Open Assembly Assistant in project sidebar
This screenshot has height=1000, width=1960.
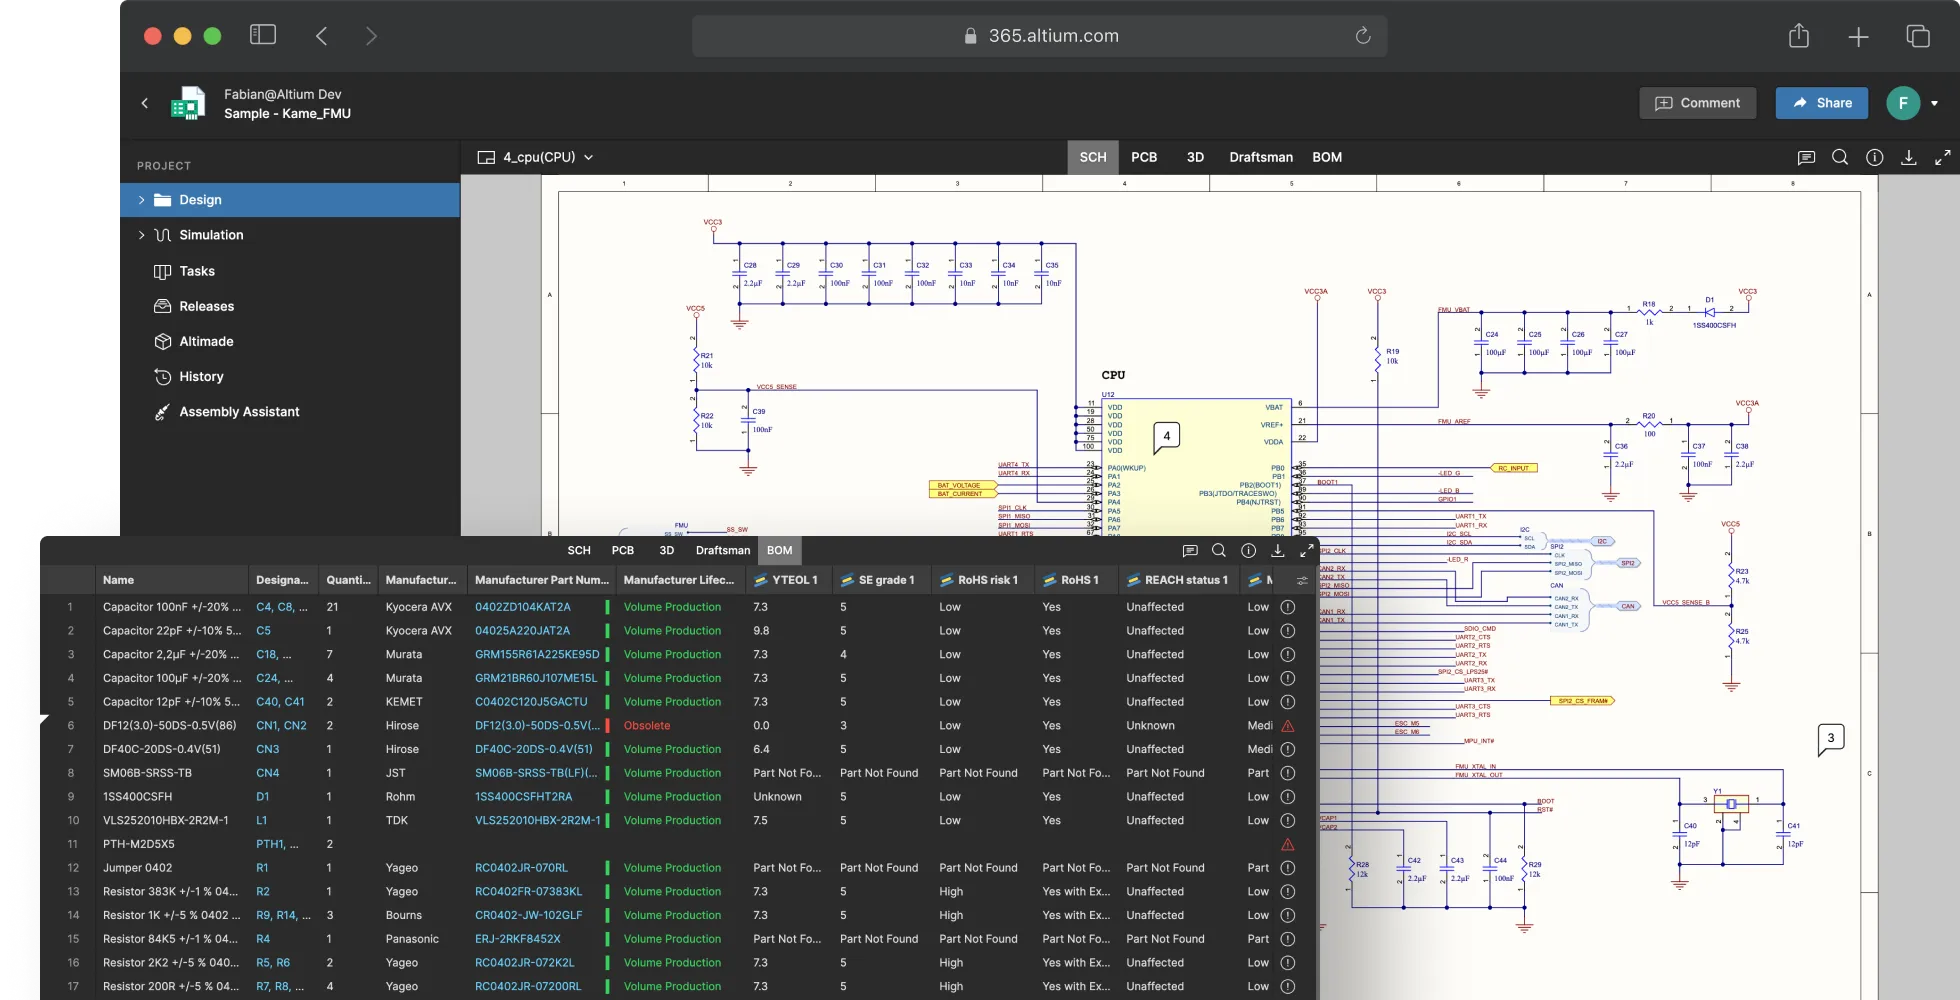239,412
